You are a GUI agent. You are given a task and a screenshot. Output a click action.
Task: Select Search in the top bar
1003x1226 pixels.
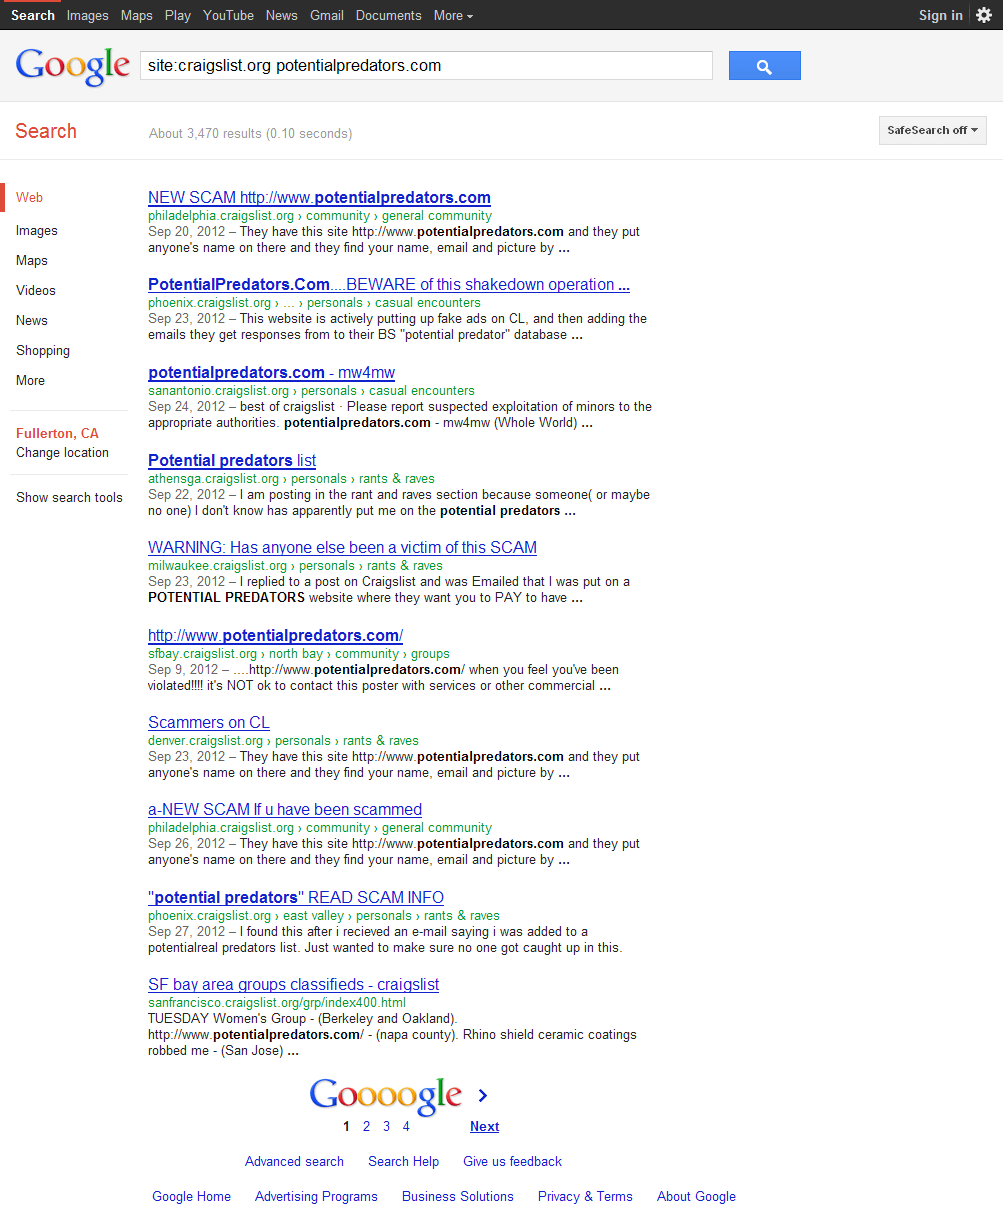[33, 15]
